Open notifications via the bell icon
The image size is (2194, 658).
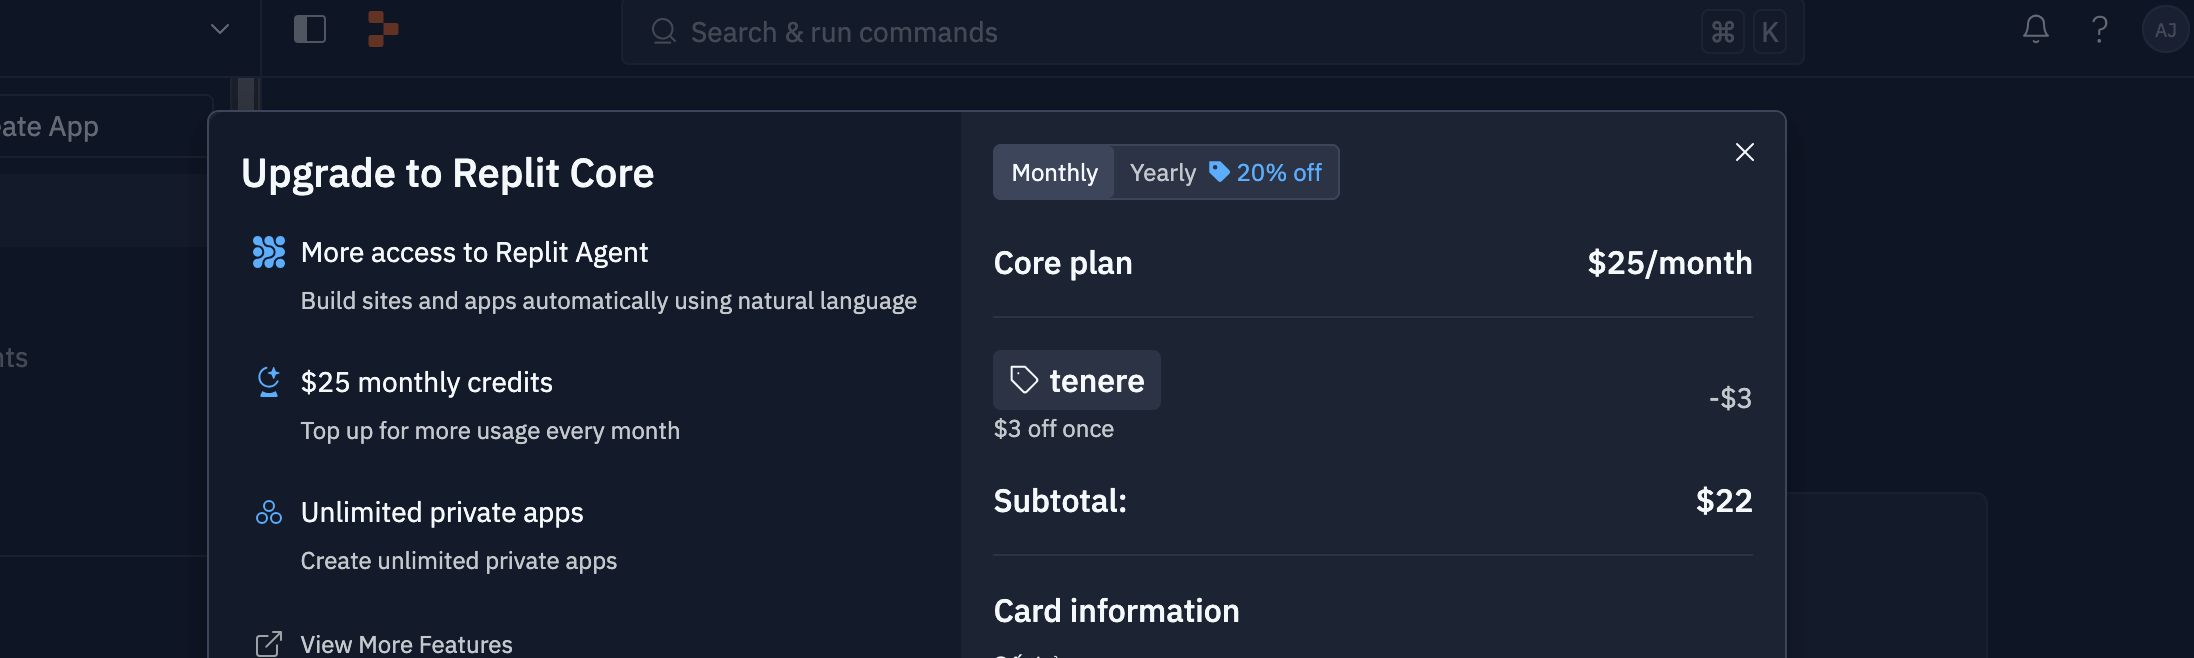[2034, 30]
